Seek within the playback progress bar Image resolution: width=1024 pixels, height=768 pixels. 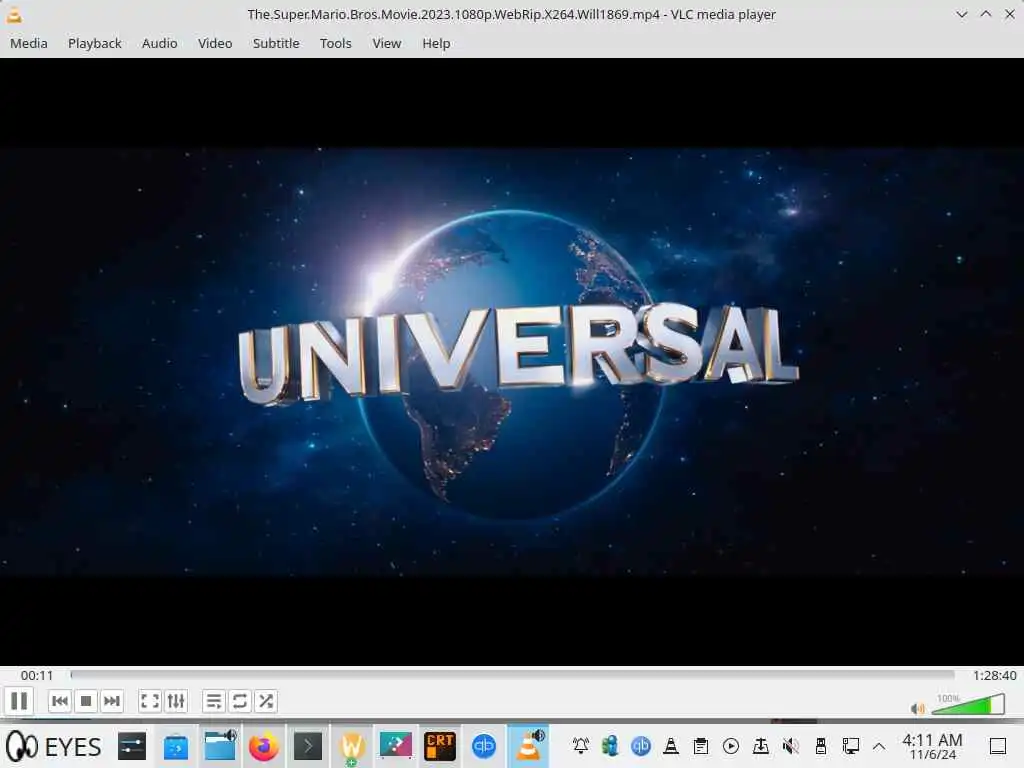[x=513, y=675]
